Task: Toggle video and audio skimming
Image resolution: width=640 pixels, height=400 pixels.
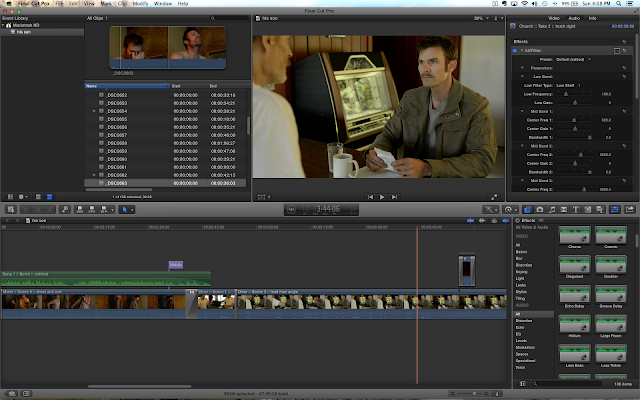Action: [x=470, y=220]
